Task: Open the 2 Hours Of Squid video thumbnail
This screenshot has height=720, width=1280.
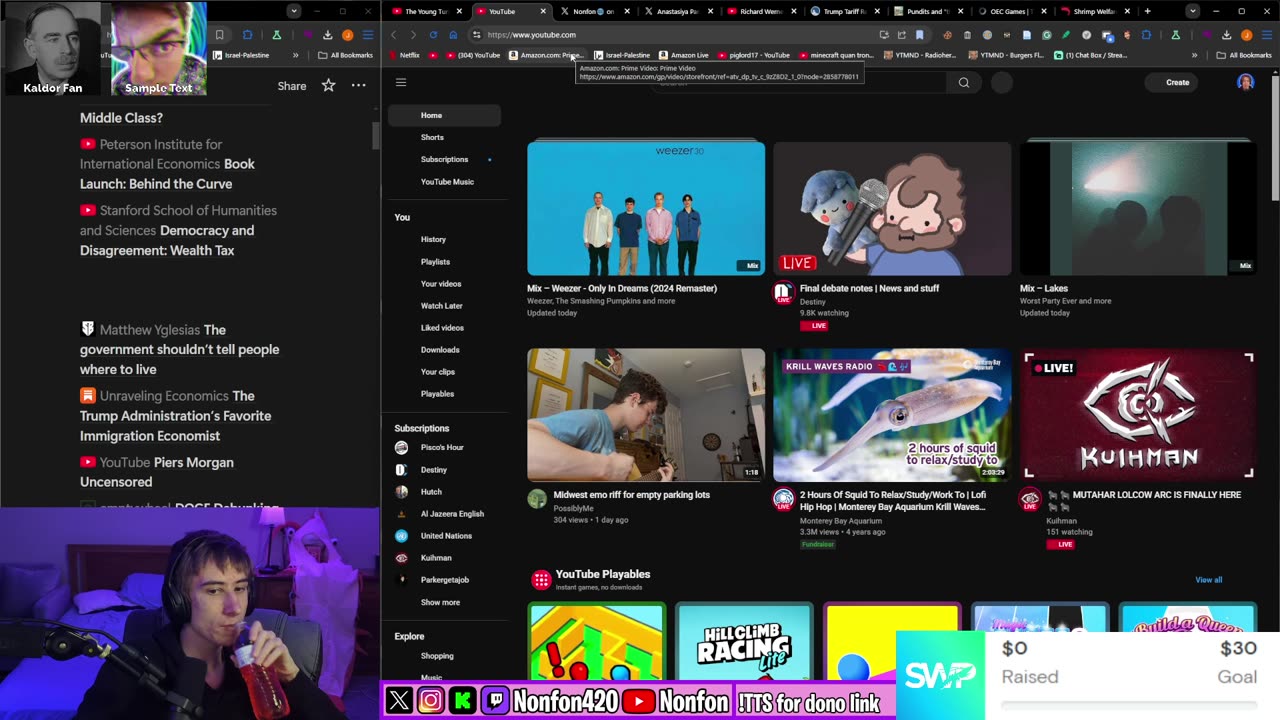Action: (892, 415)
